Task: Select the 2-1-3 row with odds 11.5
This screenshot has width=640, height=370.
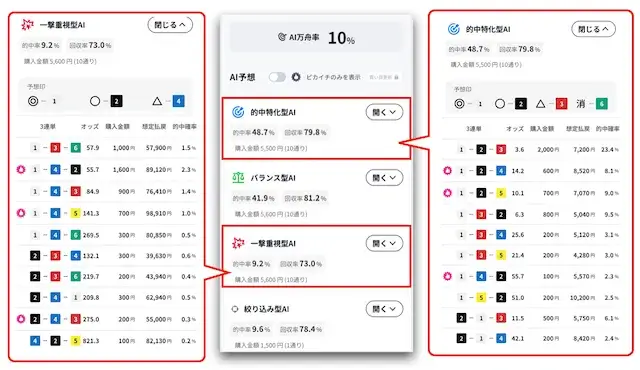Action: pos(531,318)
